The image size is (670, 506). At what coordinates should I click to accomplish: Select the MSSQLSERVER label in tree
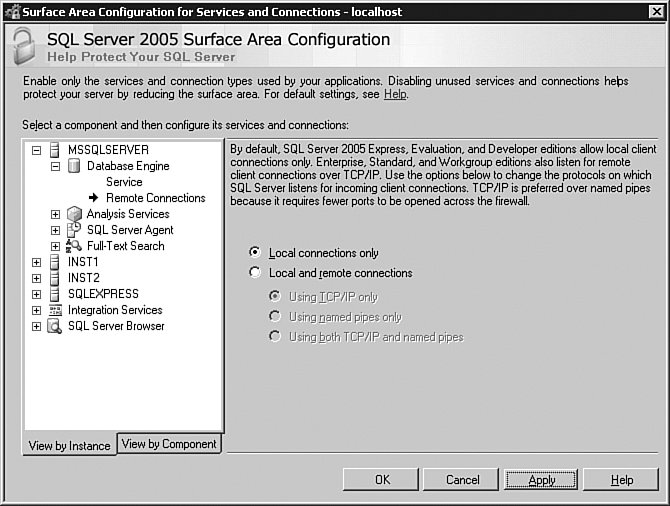click(109, 150)
